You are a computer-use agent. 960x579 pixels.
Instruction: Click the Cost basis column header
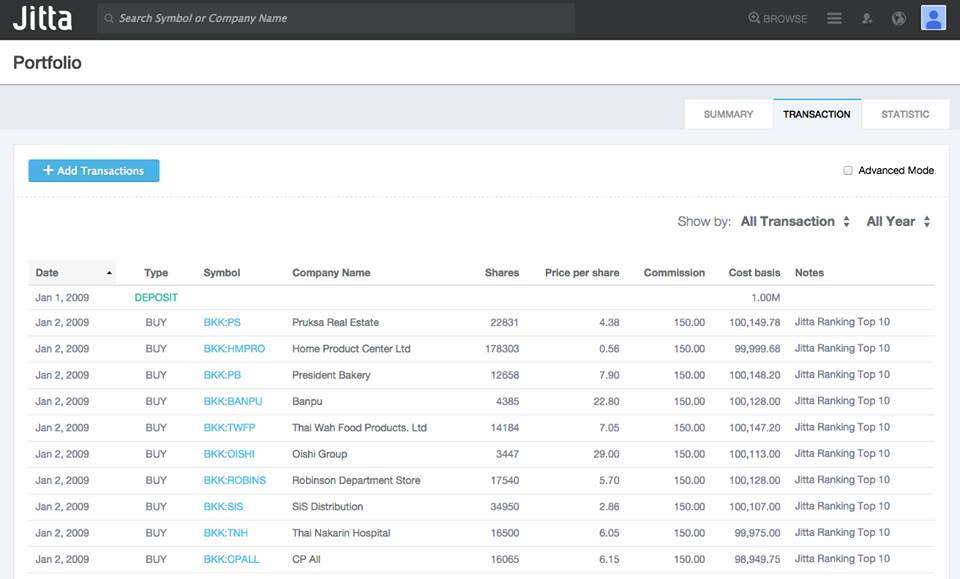click(x=754, y=272)
